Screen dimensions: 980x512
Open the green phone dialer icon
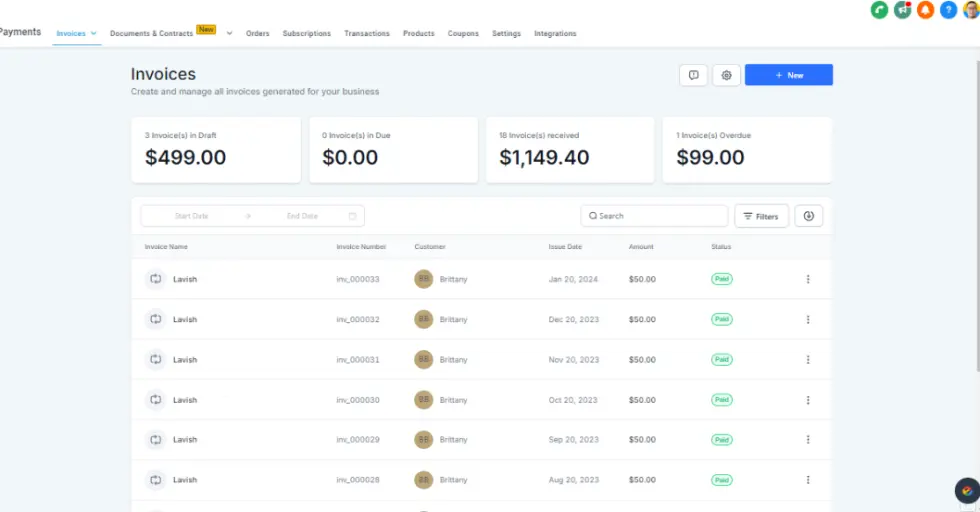click(879, 10)
